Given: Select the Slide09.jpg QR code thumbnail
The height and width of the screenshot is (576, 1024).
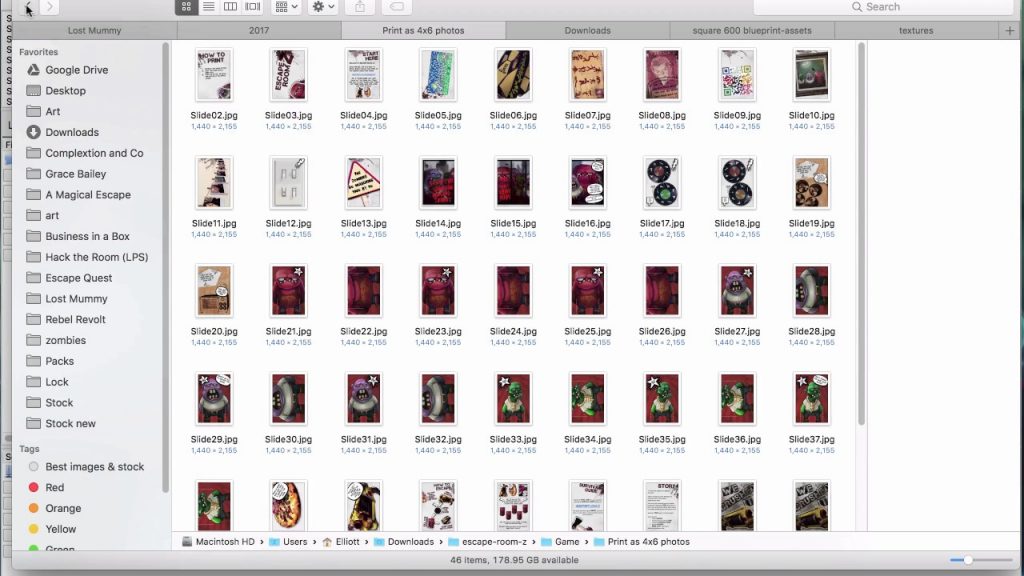Looking at the screenshot, I should [737, 75].
